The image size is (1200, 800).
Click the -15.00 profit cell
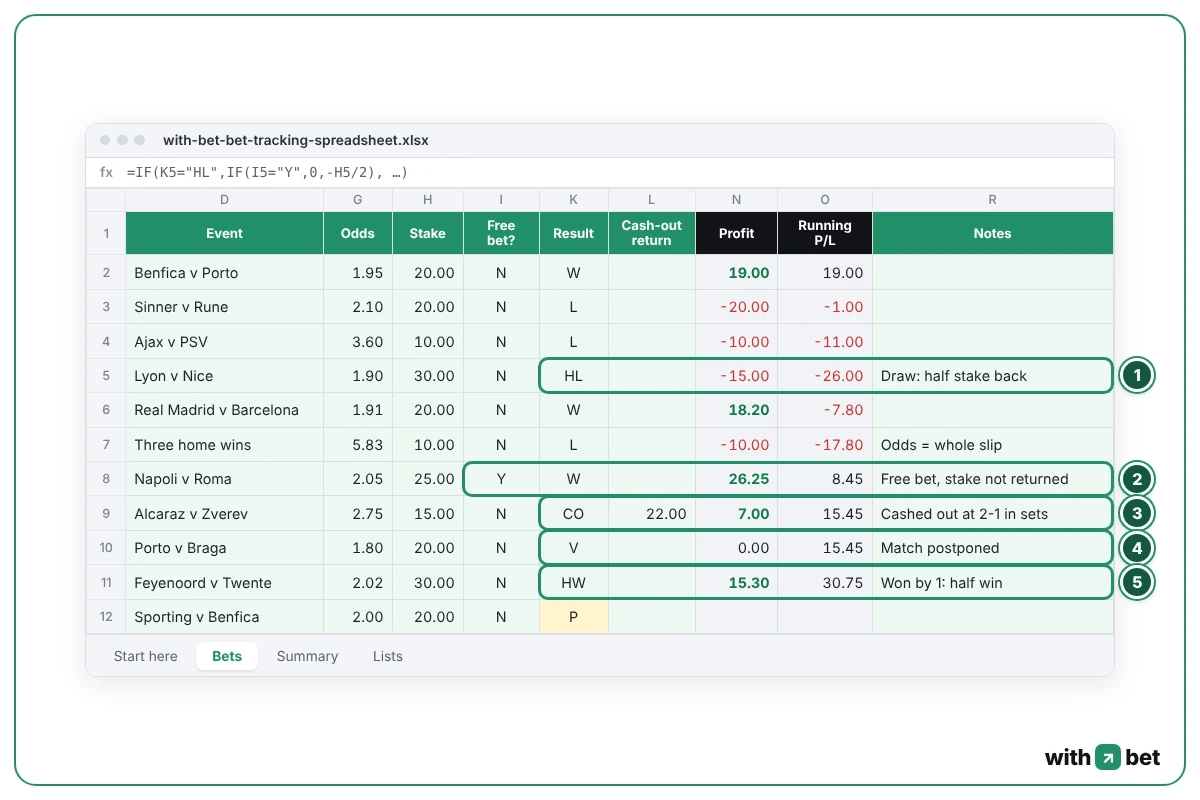(x=736, y=376)
